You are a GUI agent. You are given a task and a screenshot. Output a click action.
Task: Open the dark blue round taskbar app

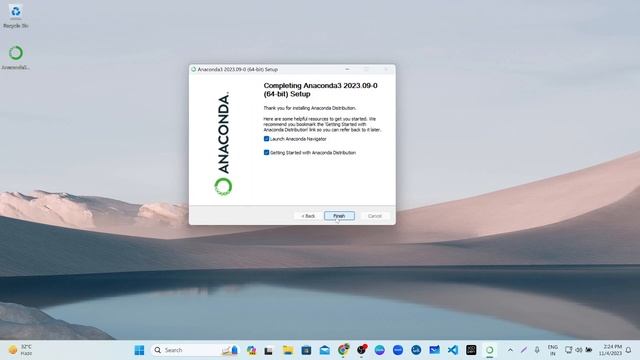(x=416, y=350)
